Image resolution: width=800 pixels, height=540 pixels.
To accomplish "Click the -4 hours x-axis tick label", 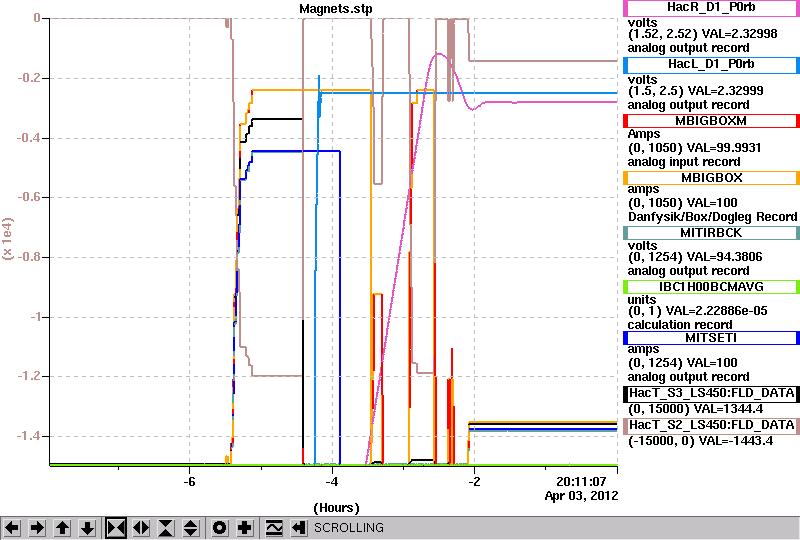I will click(x=332, y=482).
